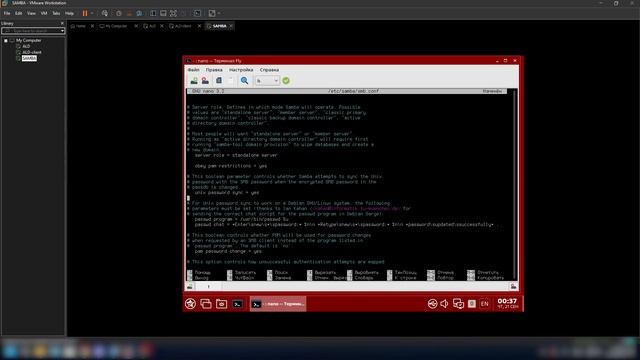The height and width of the screenshot is (360, 640).
Task: Close the SAMBA tab
Action: 231,26
